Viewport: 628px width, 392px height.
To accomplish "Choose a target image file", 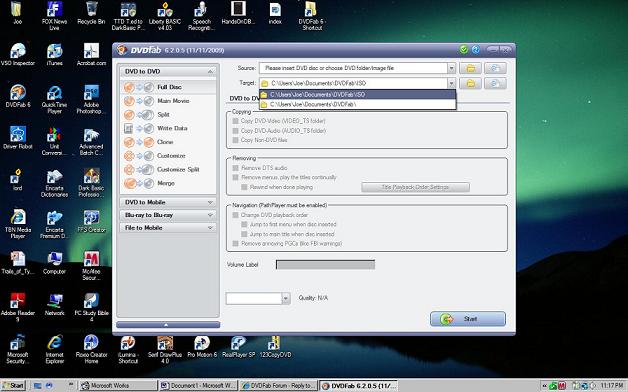I will click(x=495, y=83).
